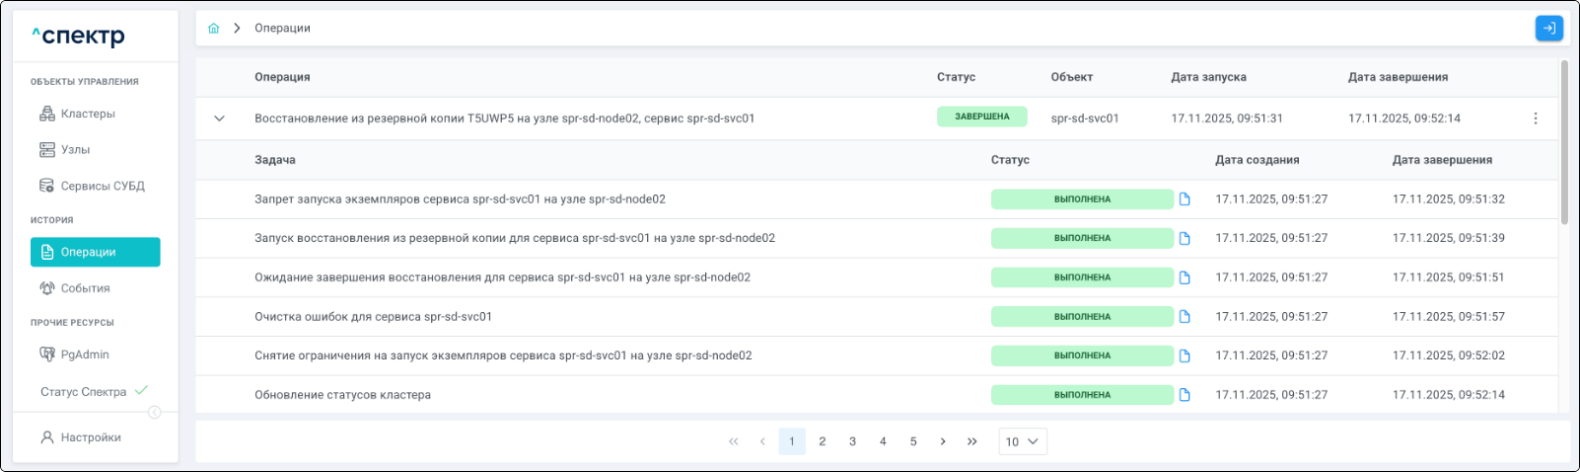
Task: Open PgAdmin resource link
Action: (x=84, y=354)
